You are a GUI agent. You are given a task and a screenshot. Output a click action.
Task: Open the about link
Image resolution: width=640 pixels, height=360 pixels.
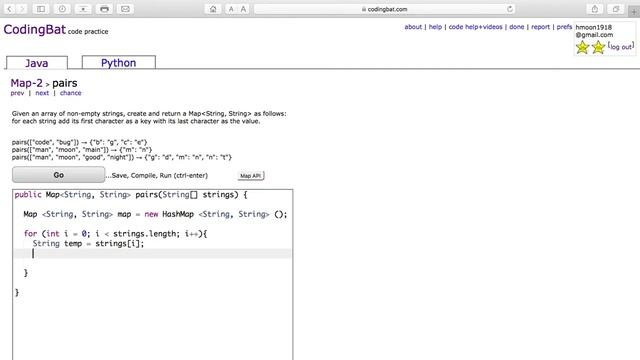(x=413, y=27)
